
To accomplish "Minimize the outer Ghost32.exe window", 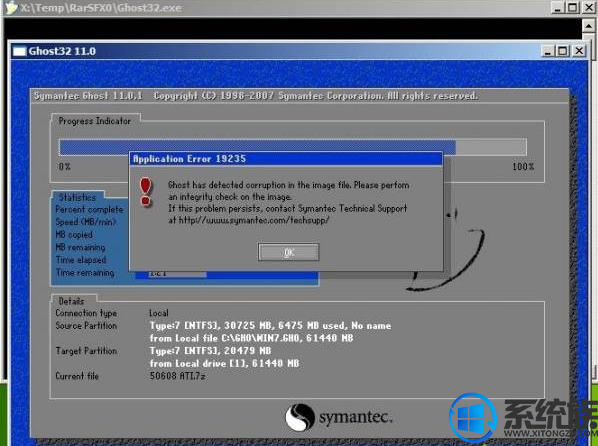I will tap(557, 8).
